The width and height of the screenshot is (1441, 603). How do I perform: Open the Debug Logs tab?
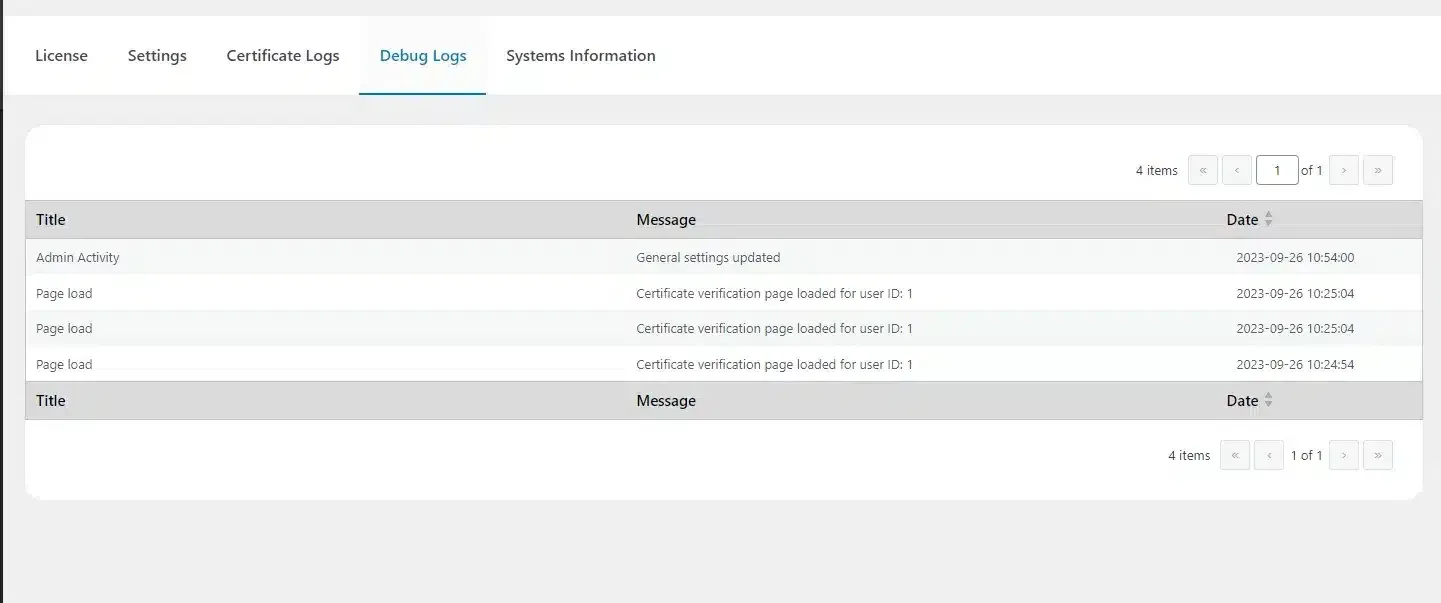422,55
